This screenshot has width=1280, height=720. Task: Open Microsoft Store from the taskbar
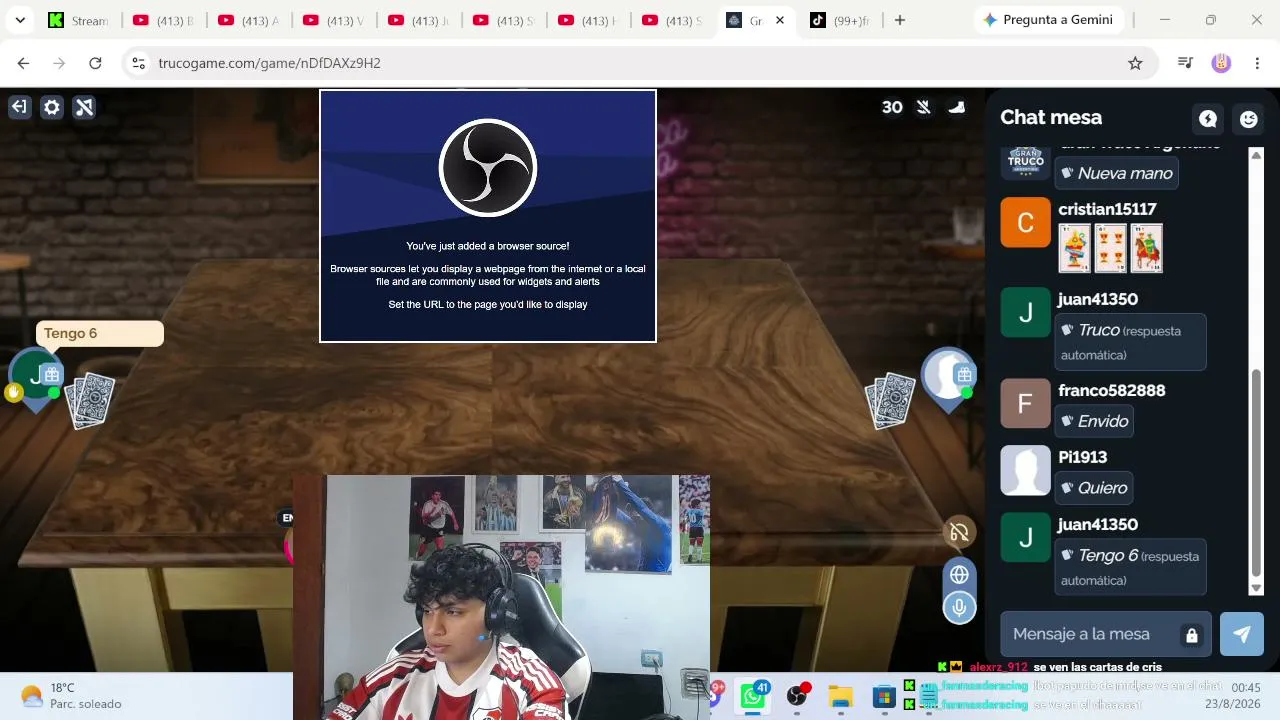coord(884,696)
